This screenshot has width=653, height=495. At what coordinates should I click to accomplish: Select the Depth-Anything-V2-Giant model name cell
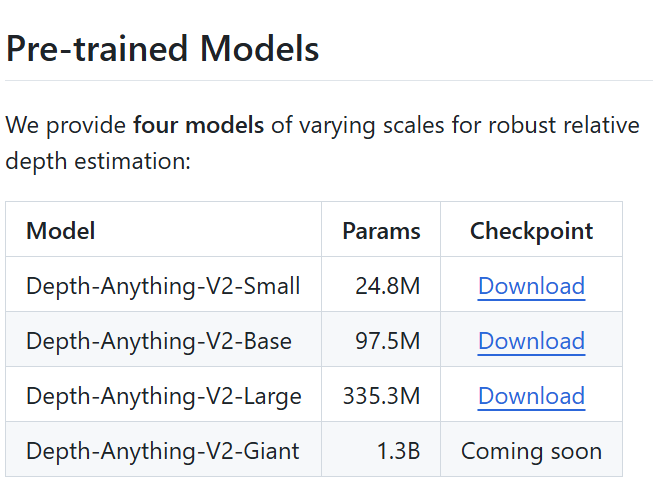pyautogui.click(x=162, y=451)
